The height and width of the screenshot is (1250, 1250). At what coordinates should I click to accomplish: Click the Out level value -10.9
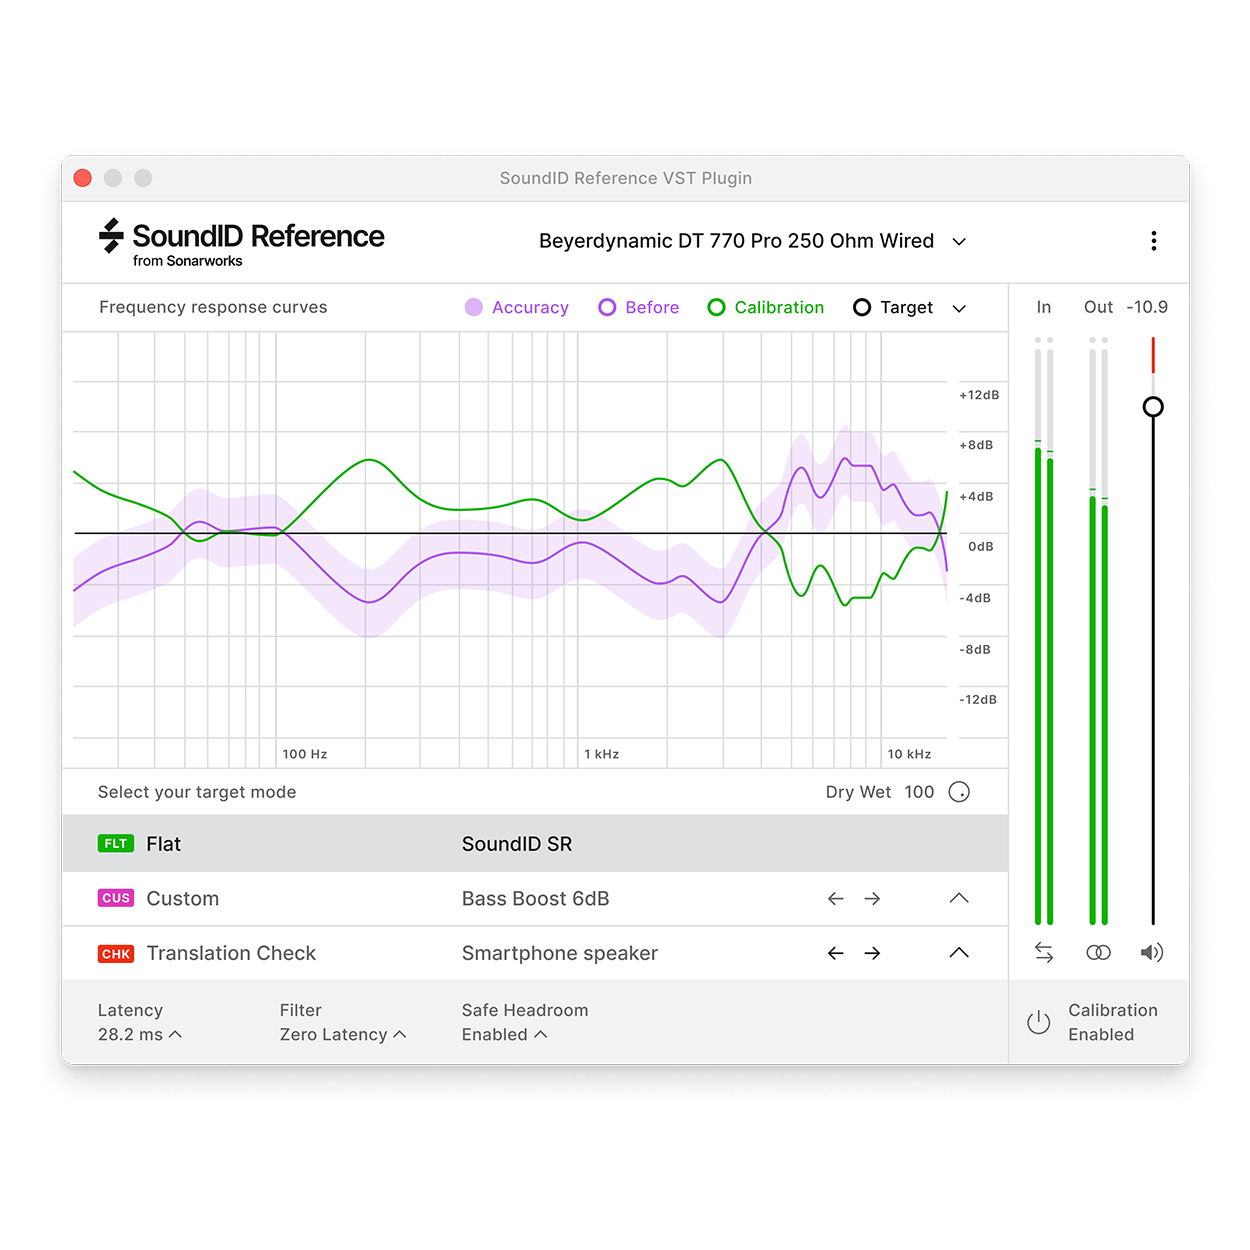tap(1147, 307)
